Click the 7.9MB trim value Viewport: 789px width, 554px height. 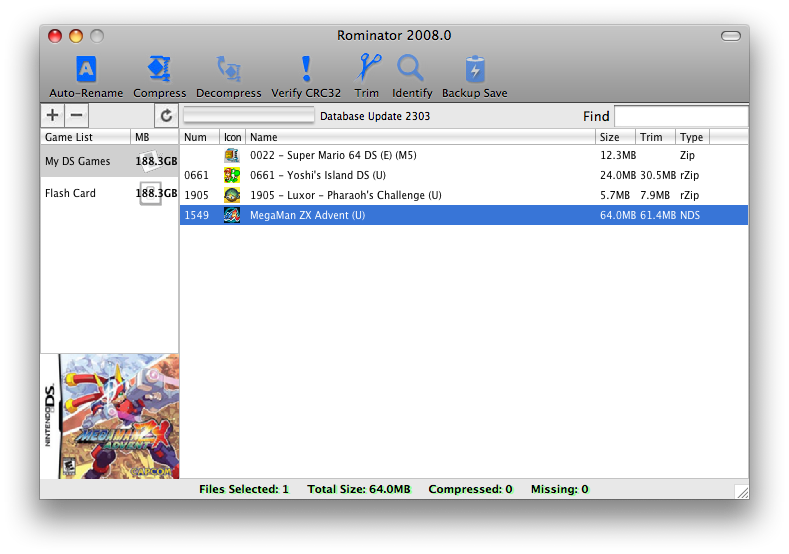point(655,195)
